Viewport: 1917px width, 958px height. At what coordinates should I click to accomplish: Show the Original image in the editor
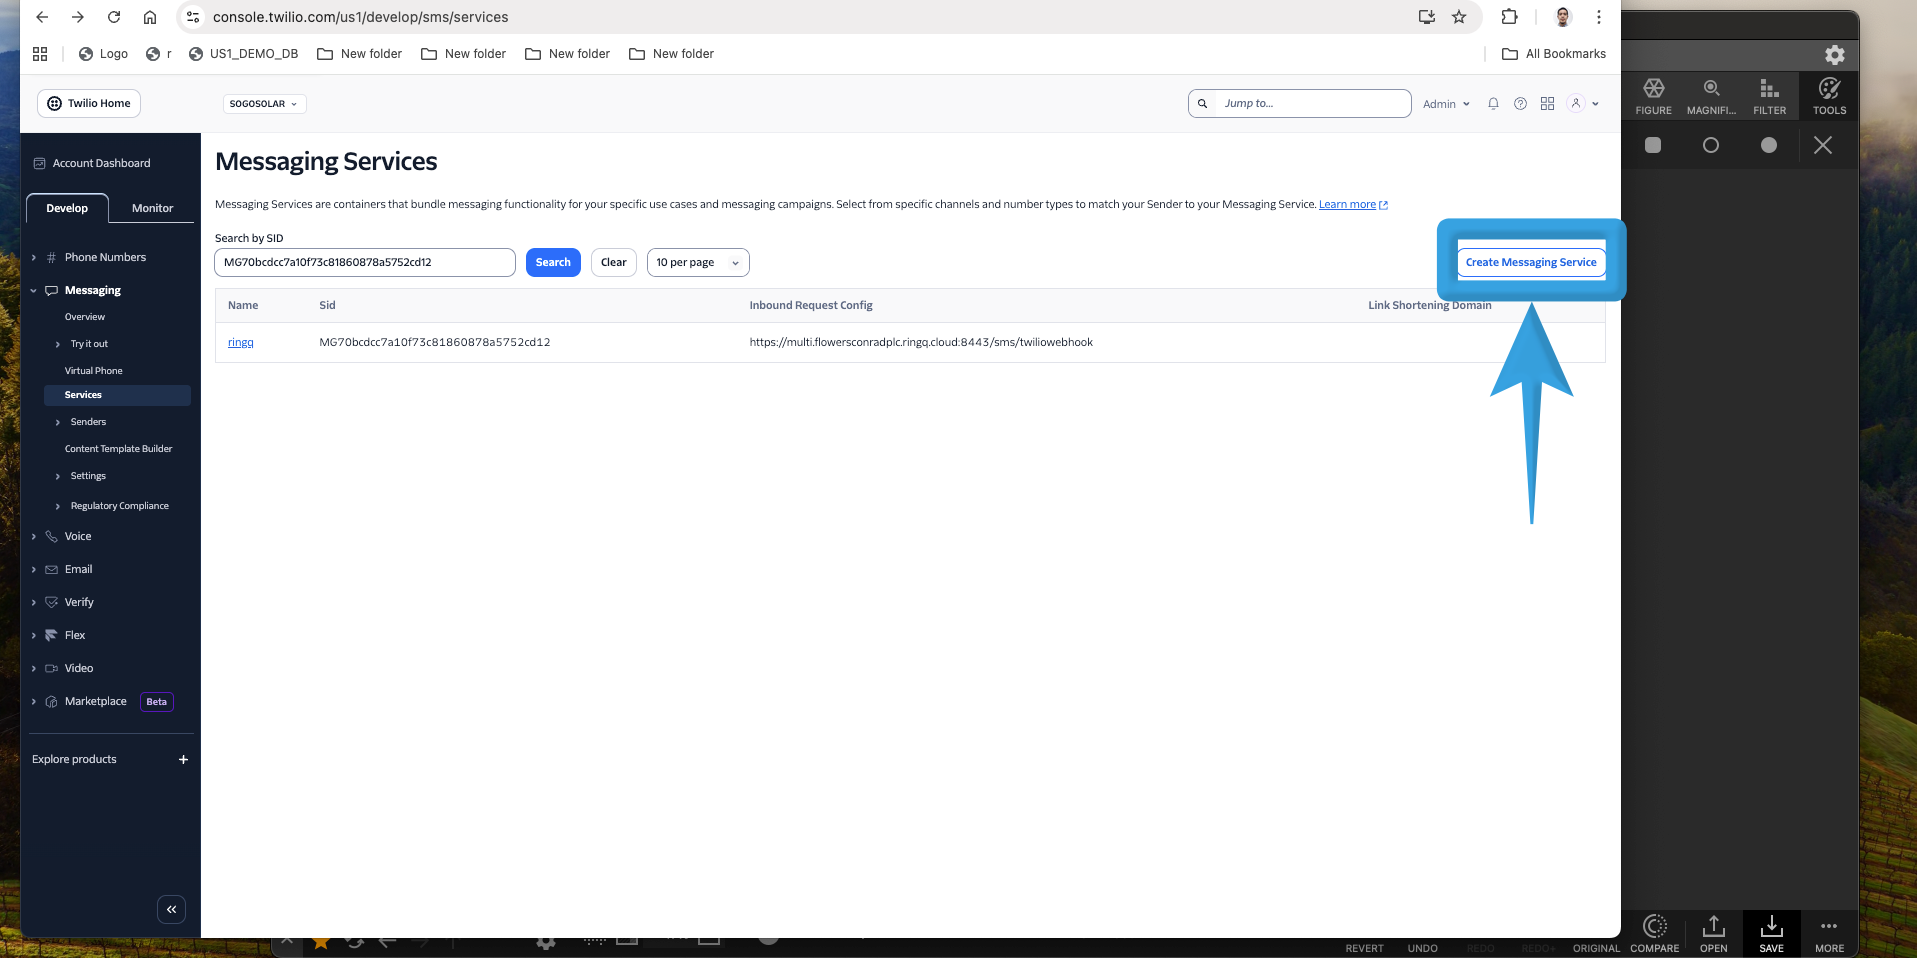(1596, 948)
